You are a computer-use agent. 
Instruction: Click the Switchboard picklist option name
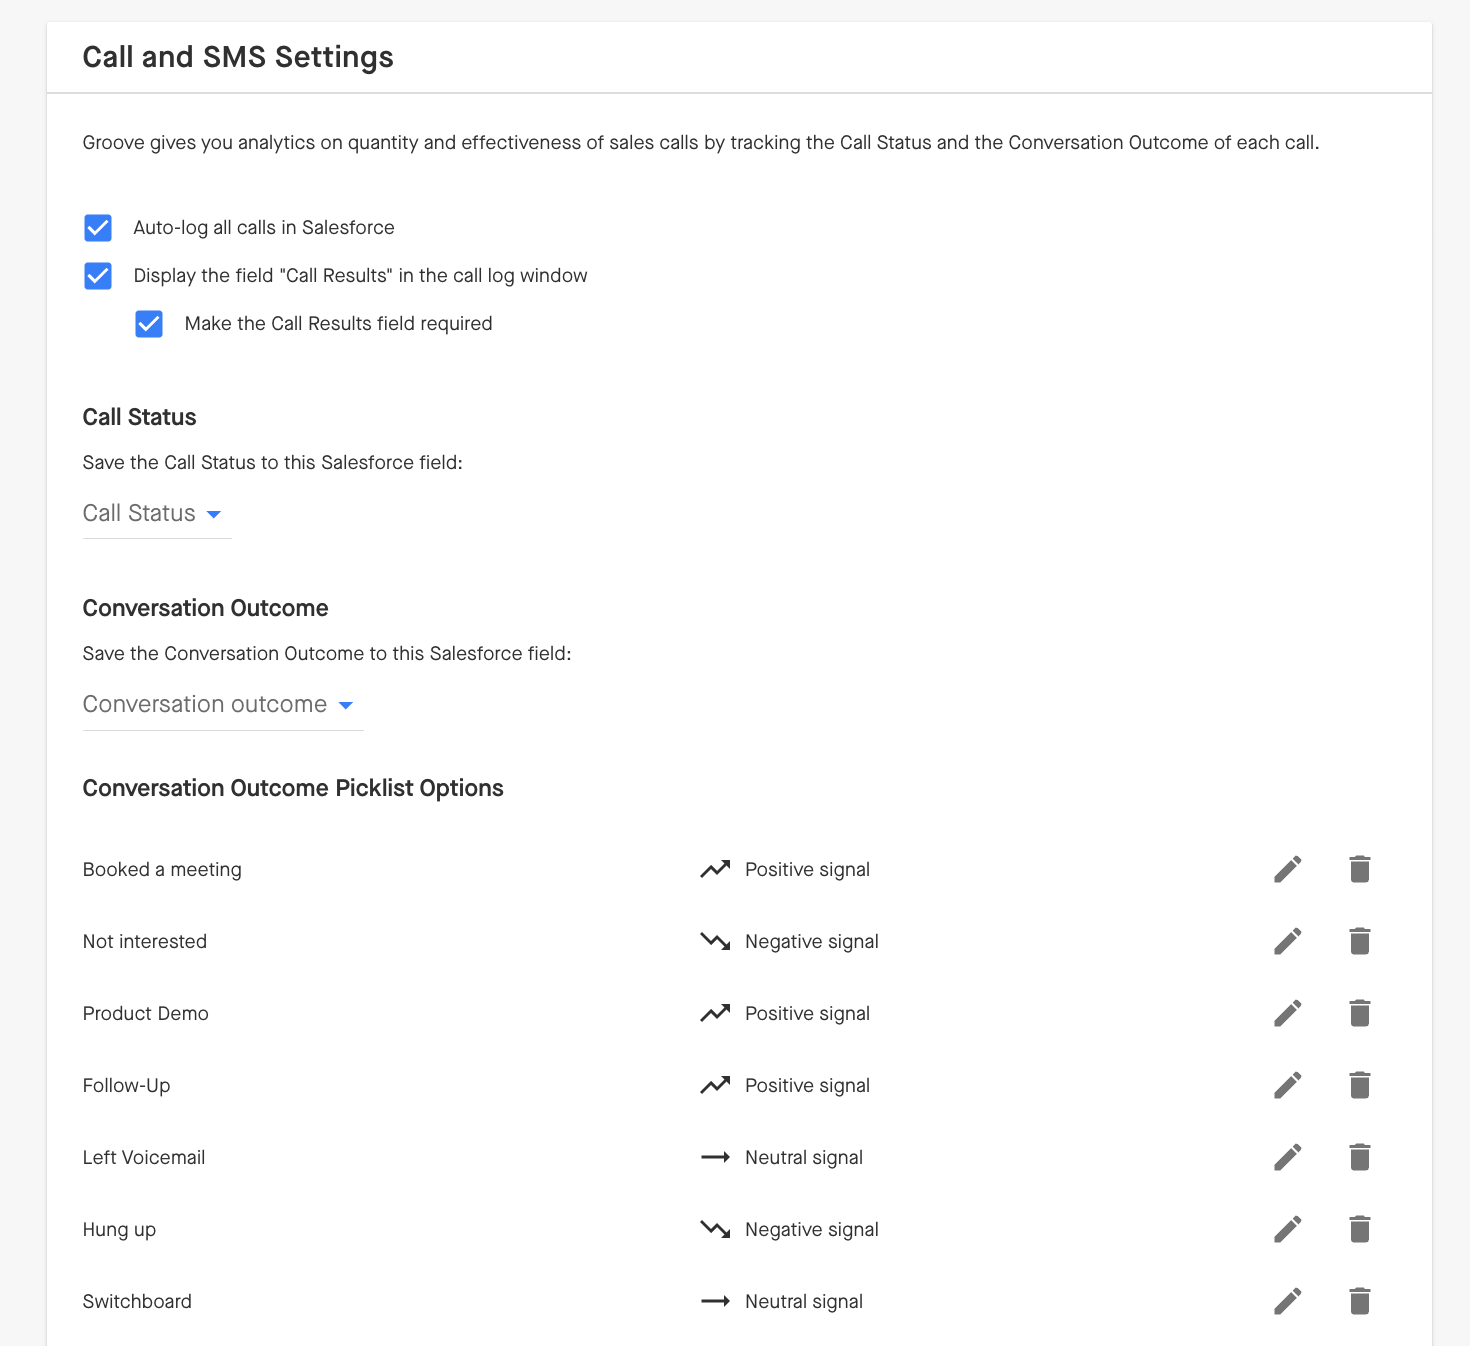[137, 1301]
